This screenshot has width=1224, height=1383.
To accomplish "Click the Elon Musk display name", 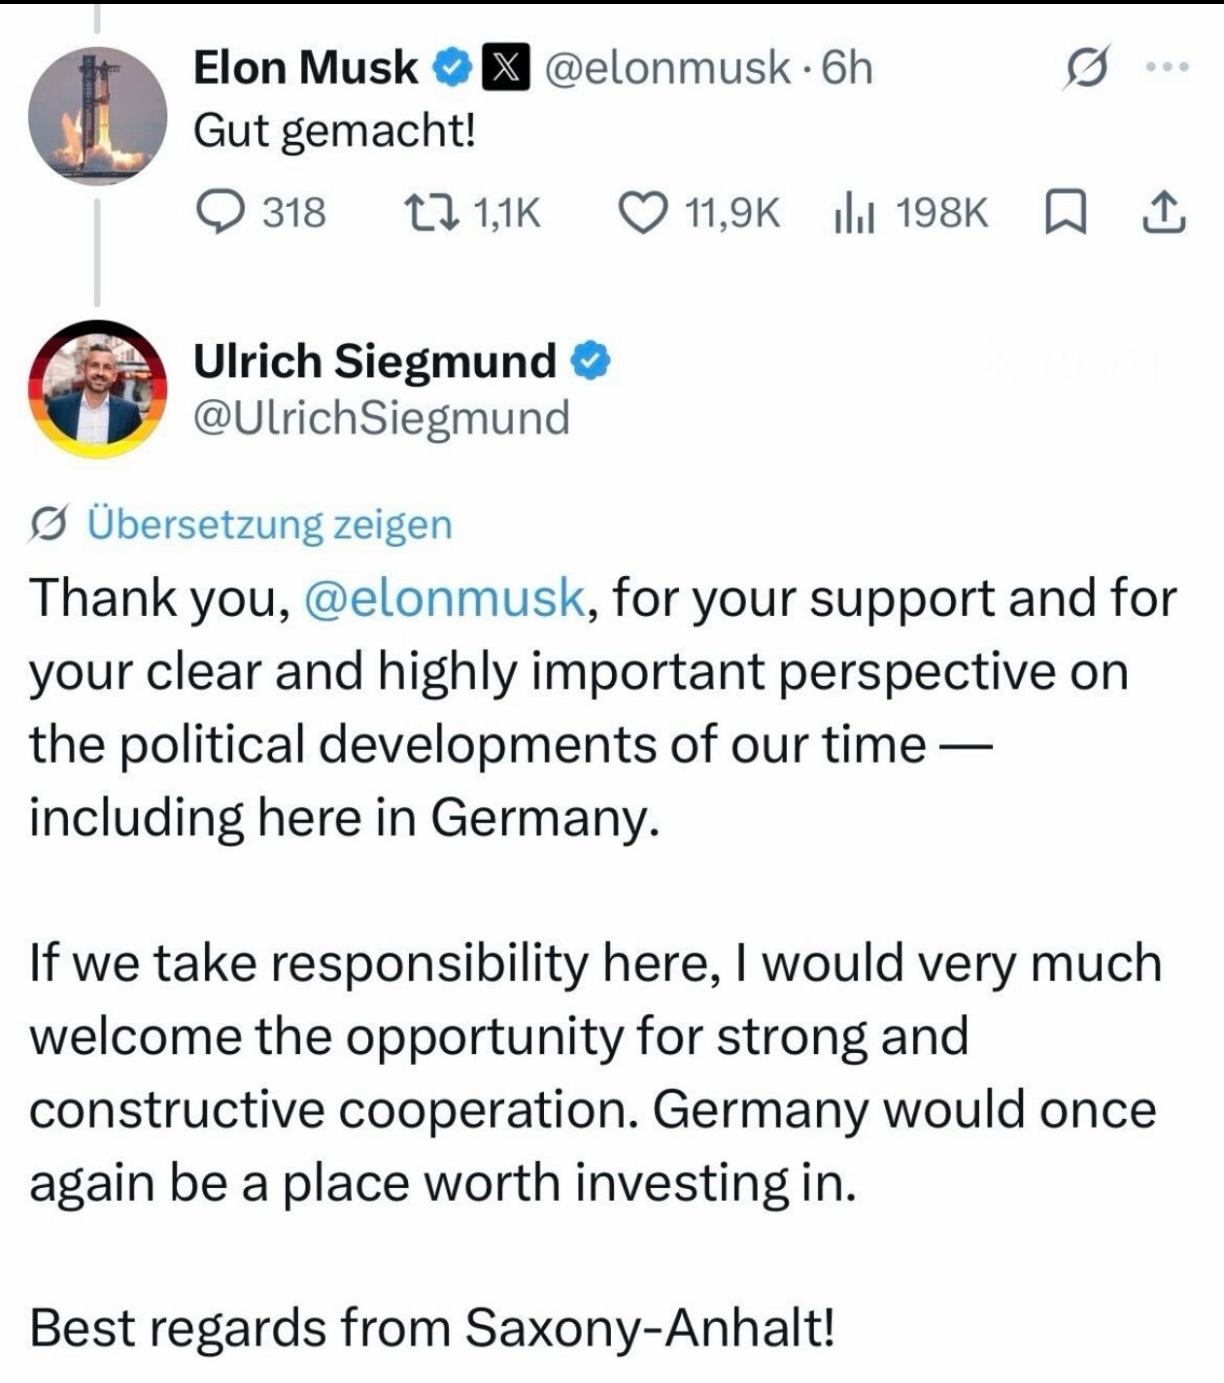I will [305, 67].
